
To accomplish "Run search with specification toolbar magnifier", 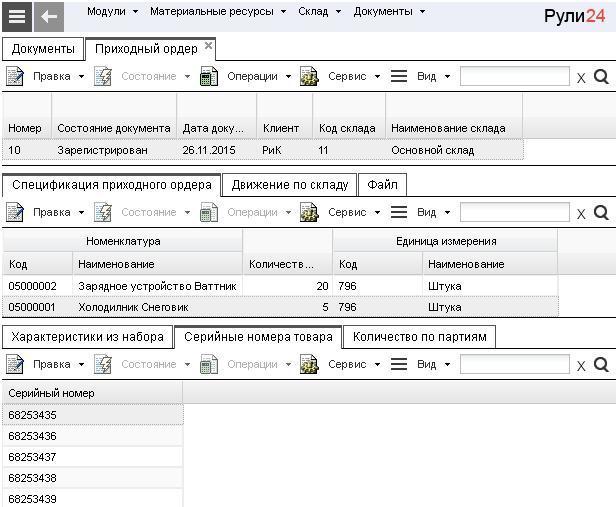I will [x=601, y=213].
